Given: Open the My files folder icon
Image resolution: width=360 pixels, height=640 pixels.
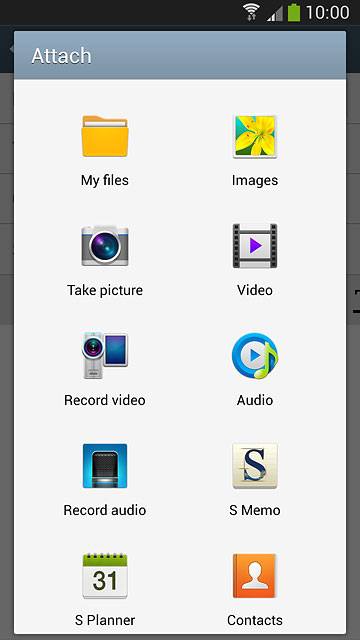Looking at the screenshot, I should point(105,136).
